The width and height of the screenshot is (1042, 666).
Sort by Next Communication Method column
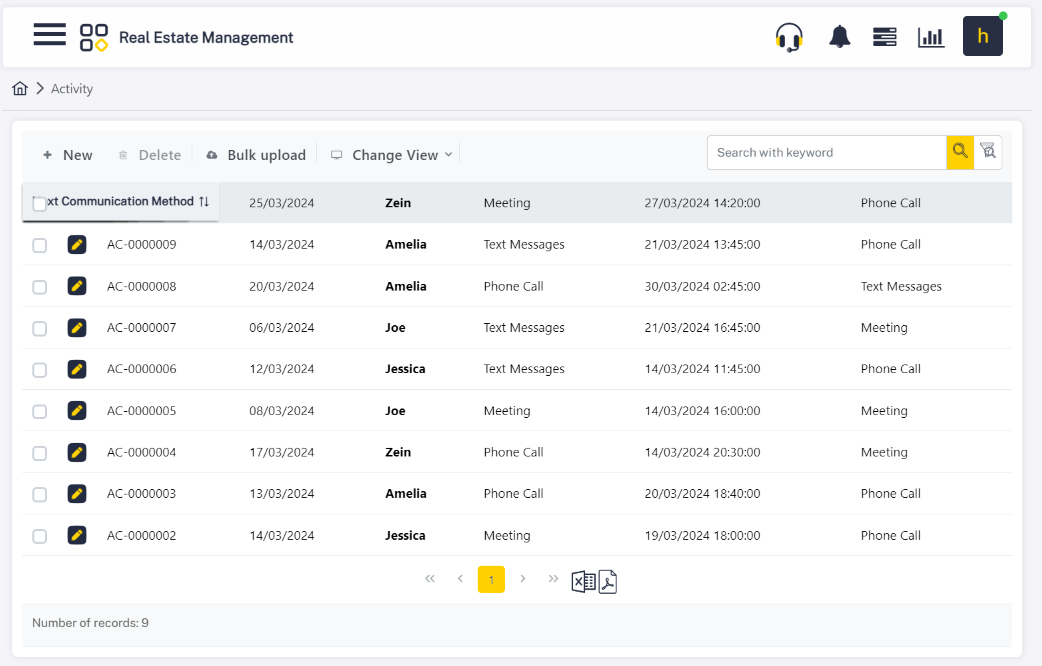tap(204, 202)
